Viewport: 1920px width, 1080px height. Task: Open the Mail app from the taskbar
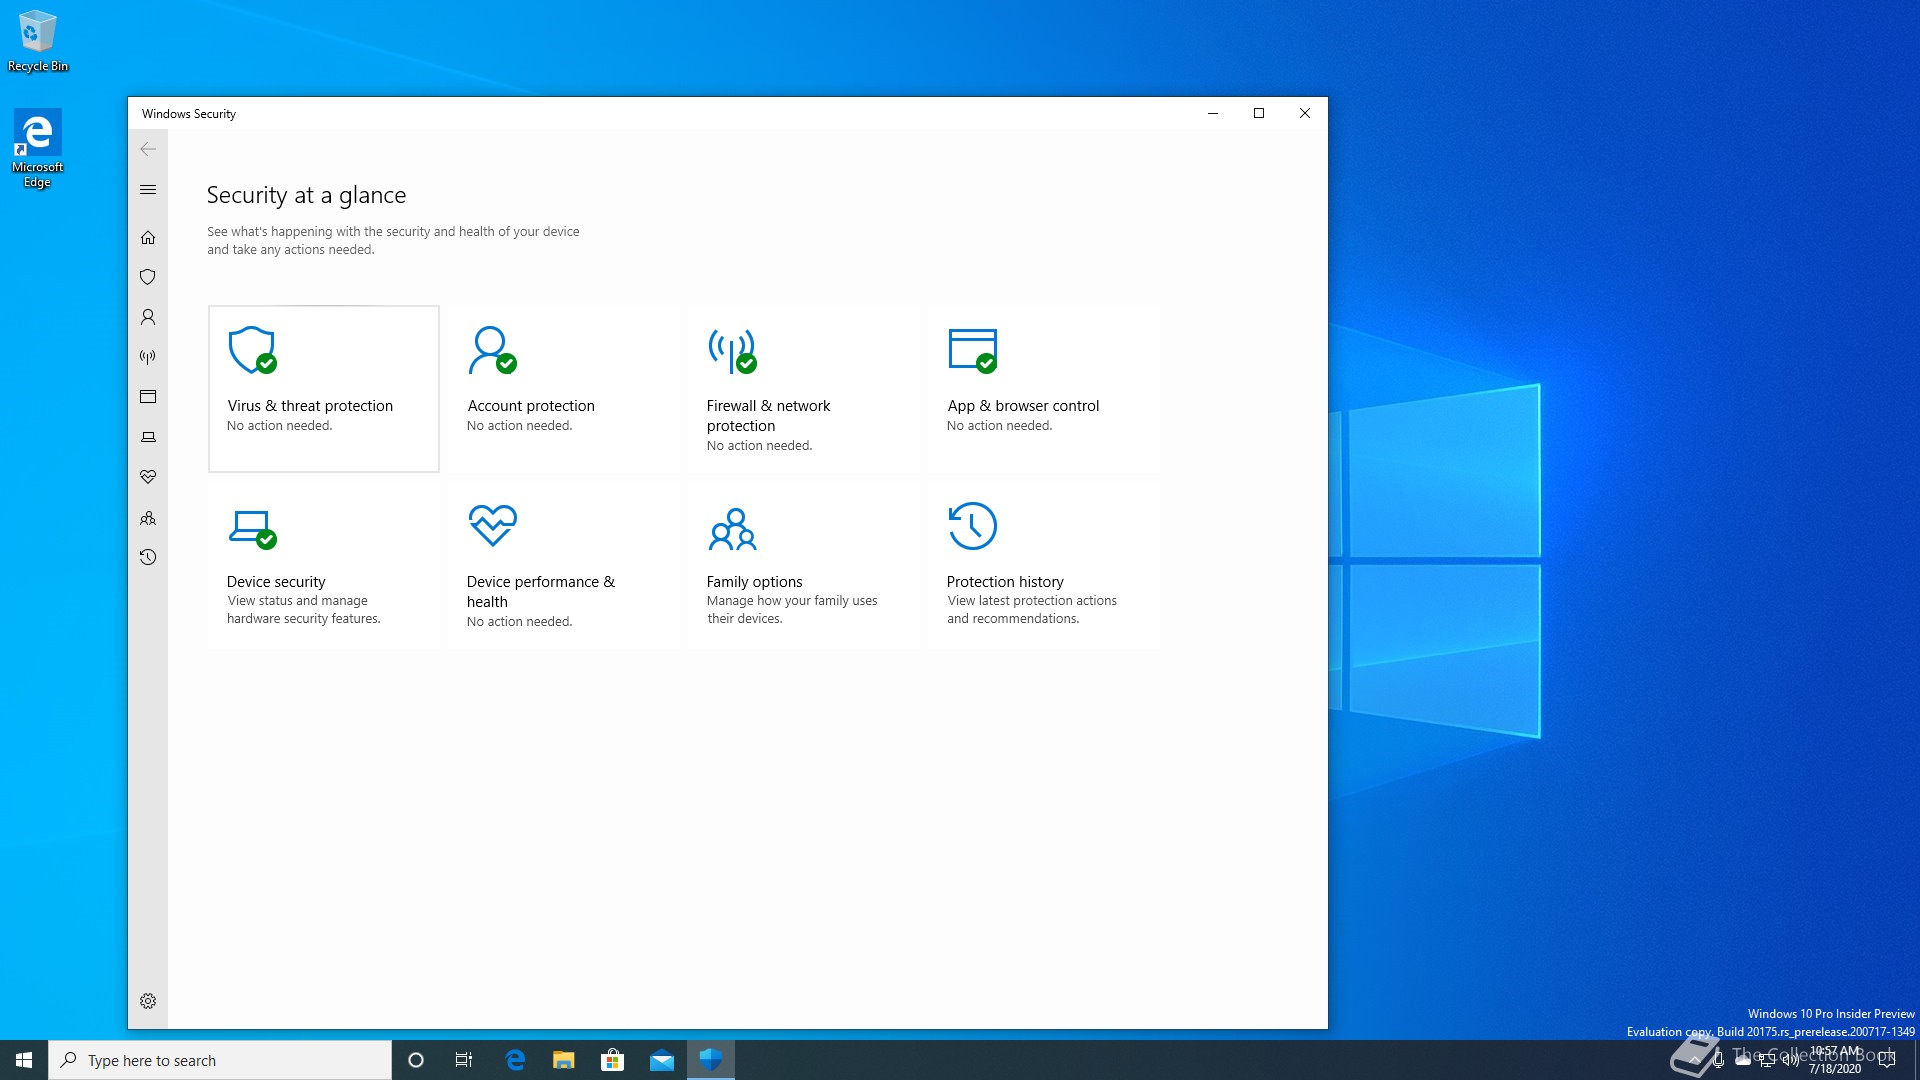[662, 1060]
